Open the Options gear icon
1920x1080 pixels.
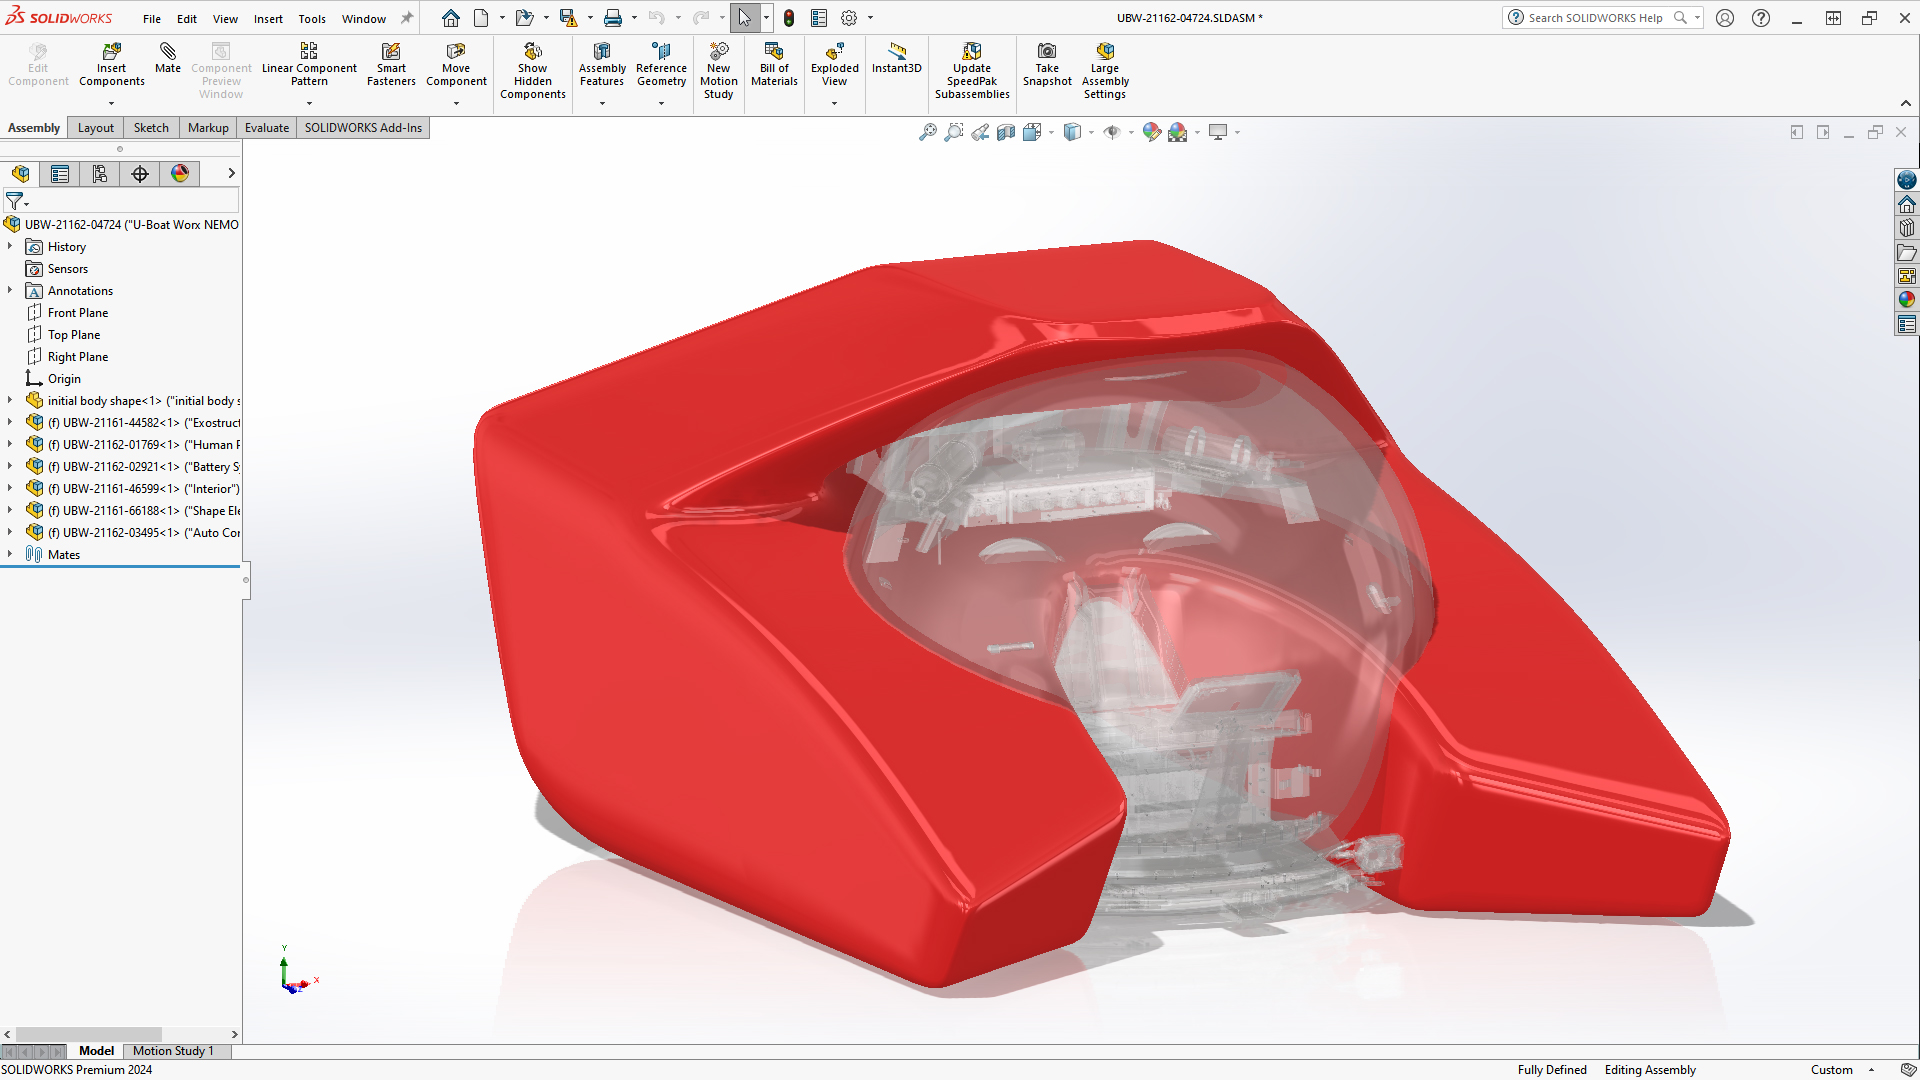(x=849, y=18)
